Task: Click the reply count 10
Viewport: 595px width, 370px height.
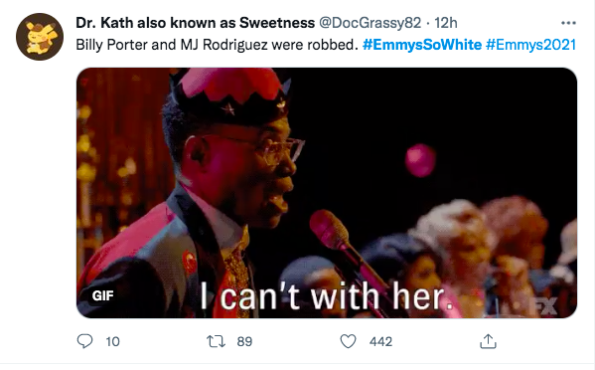Action: pos(113,342)
